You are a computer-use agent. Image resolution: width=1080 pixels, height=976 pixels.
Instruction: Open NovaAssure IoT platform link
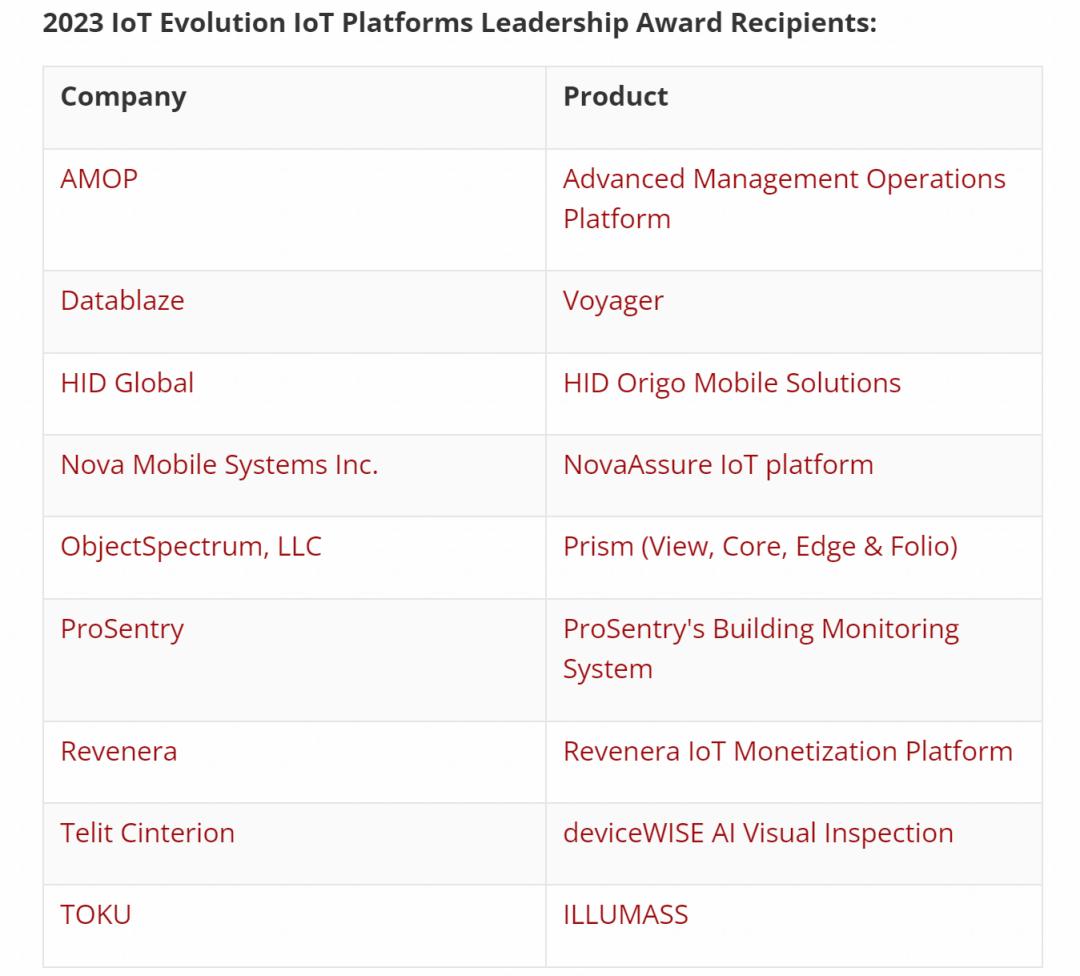click(717, 465)
